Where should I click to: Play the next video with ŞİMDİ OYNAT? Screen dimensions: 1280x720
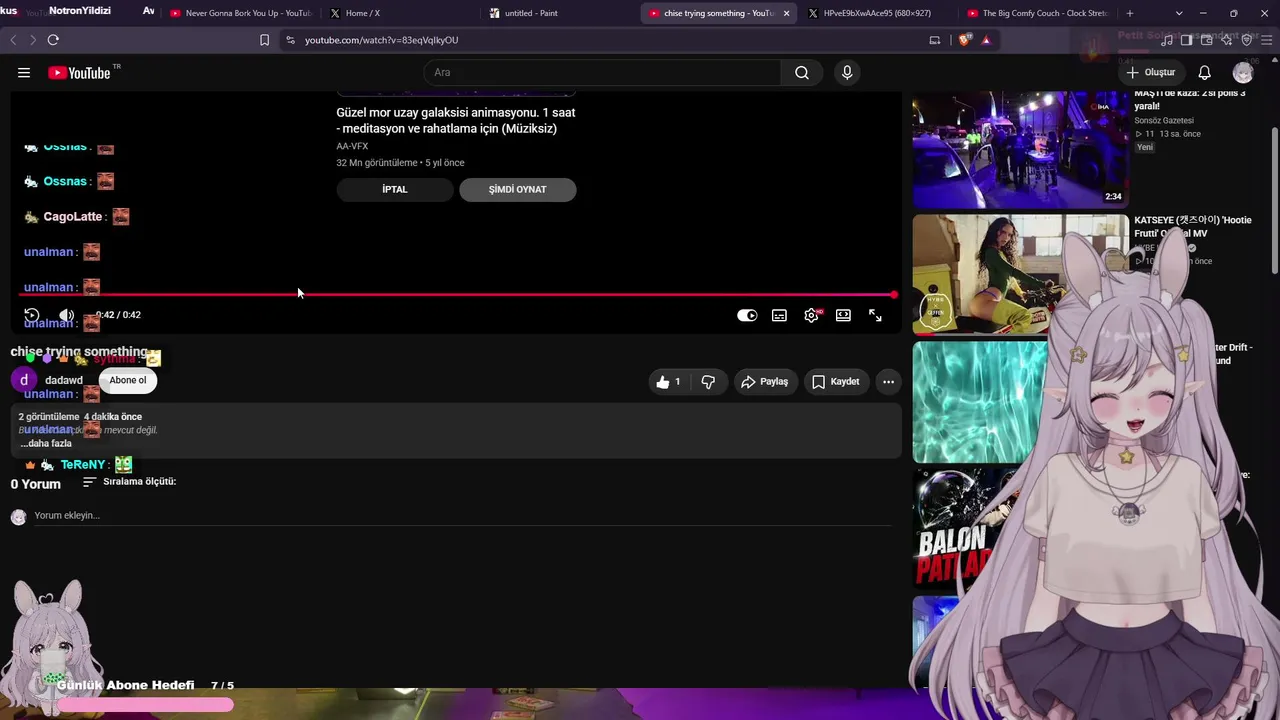(x=517, y=189)
